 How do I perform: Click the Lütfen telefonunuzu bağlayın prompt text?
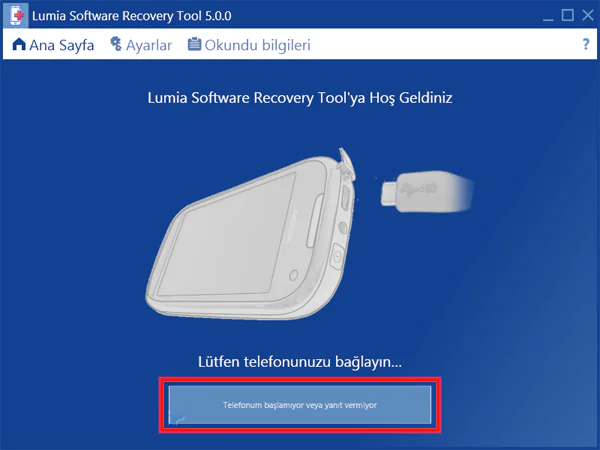coord(300,362)
